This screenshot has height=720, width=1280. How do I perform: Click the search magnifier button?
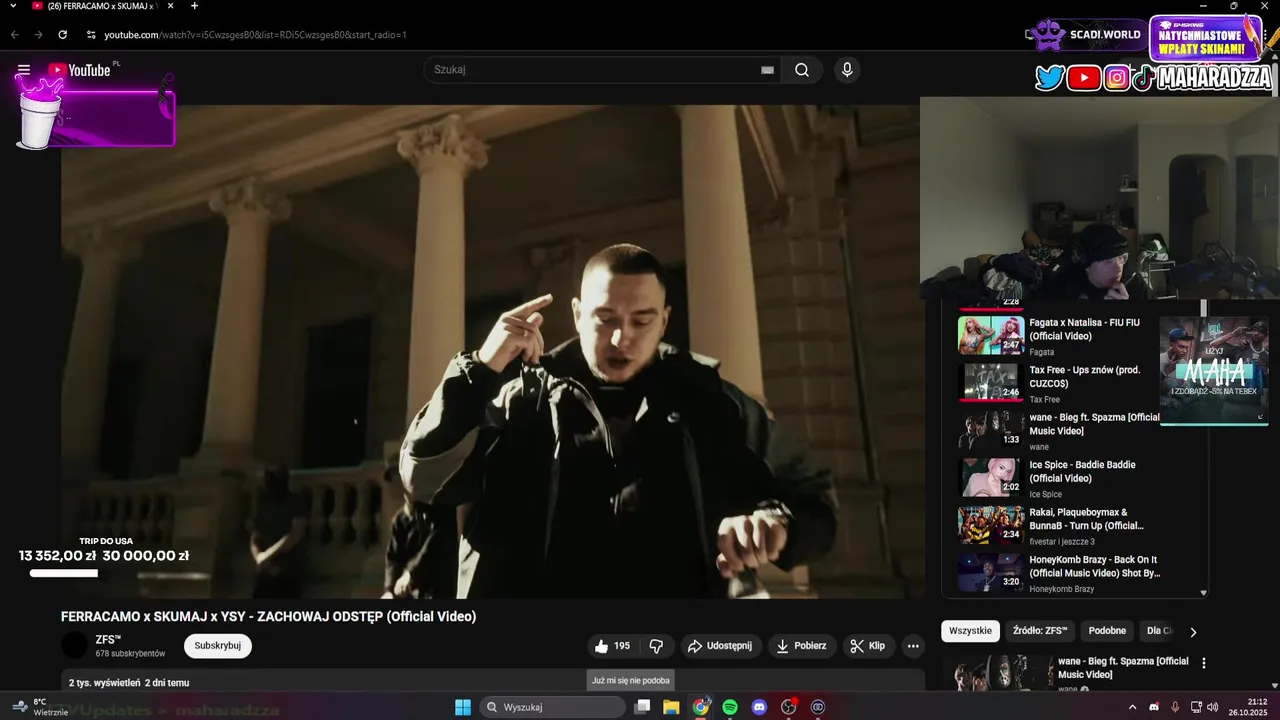point(802,70)
